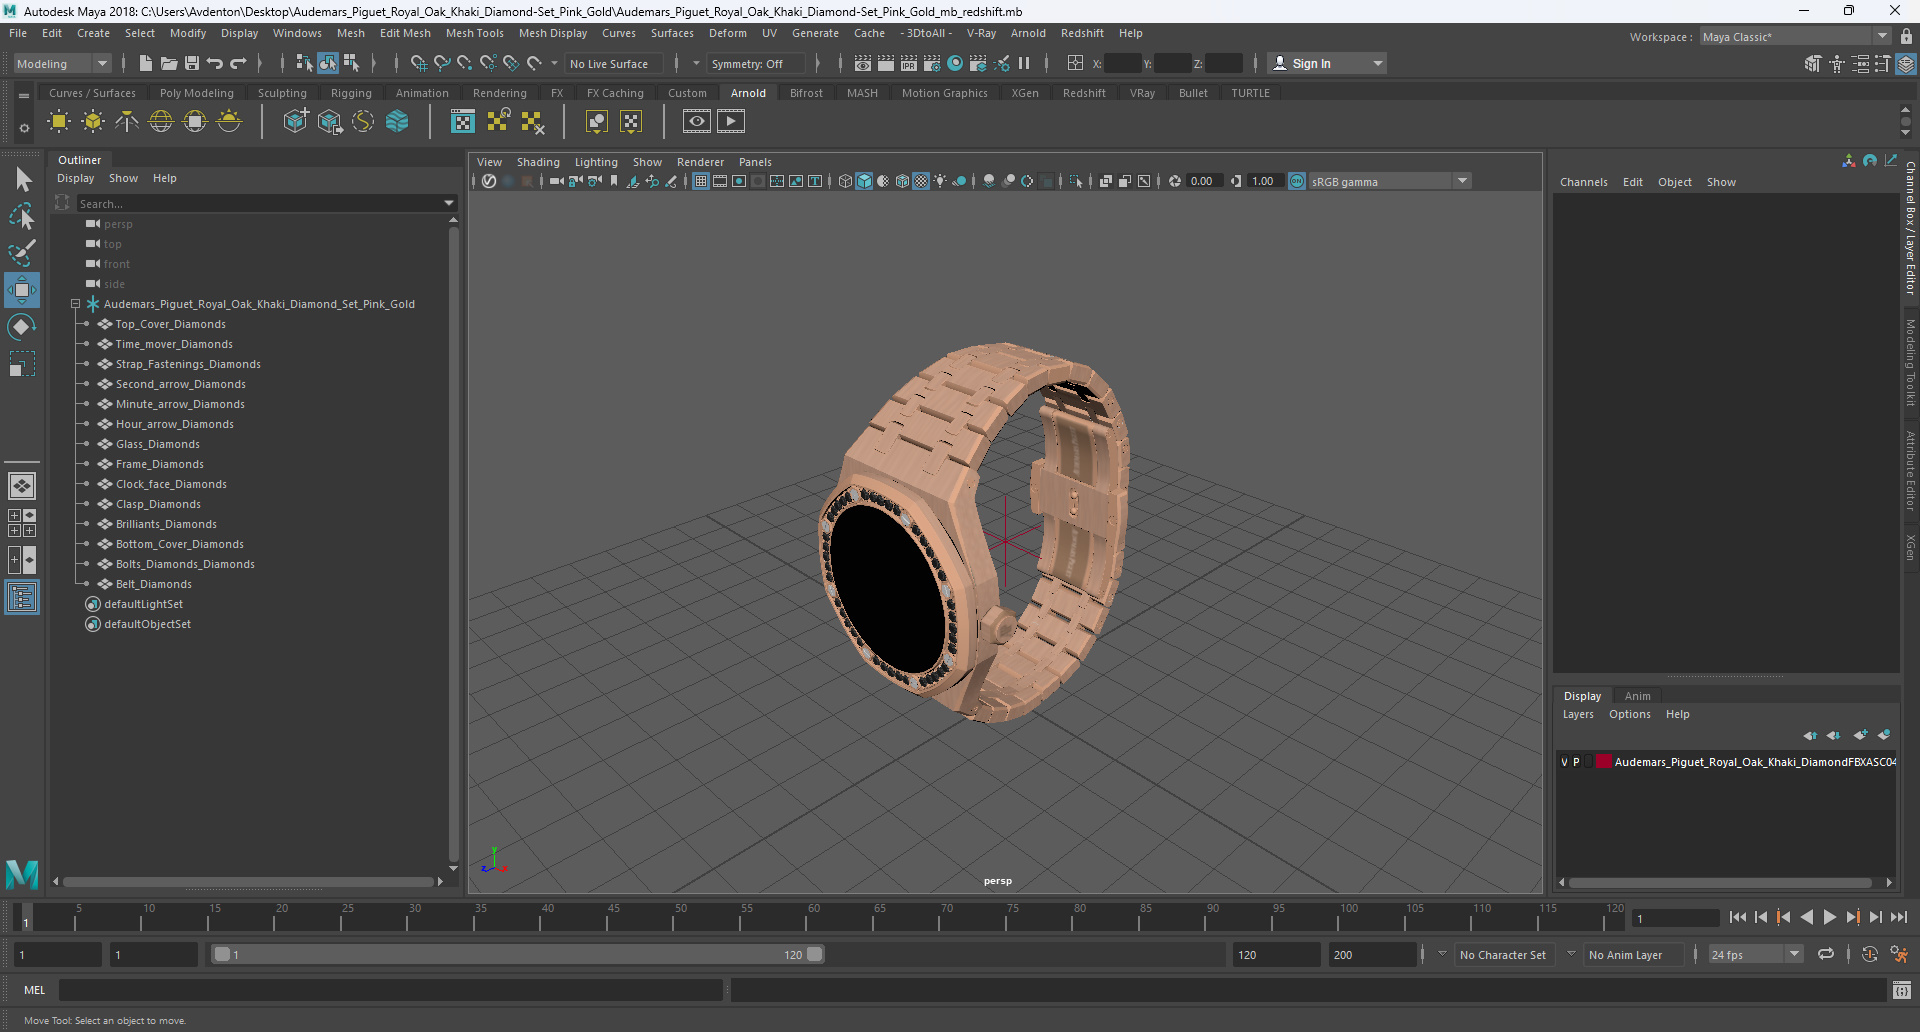Click the Arnold TX Manager shelf icon
Screen dimensions: 1920x1032
click(462, 122)
